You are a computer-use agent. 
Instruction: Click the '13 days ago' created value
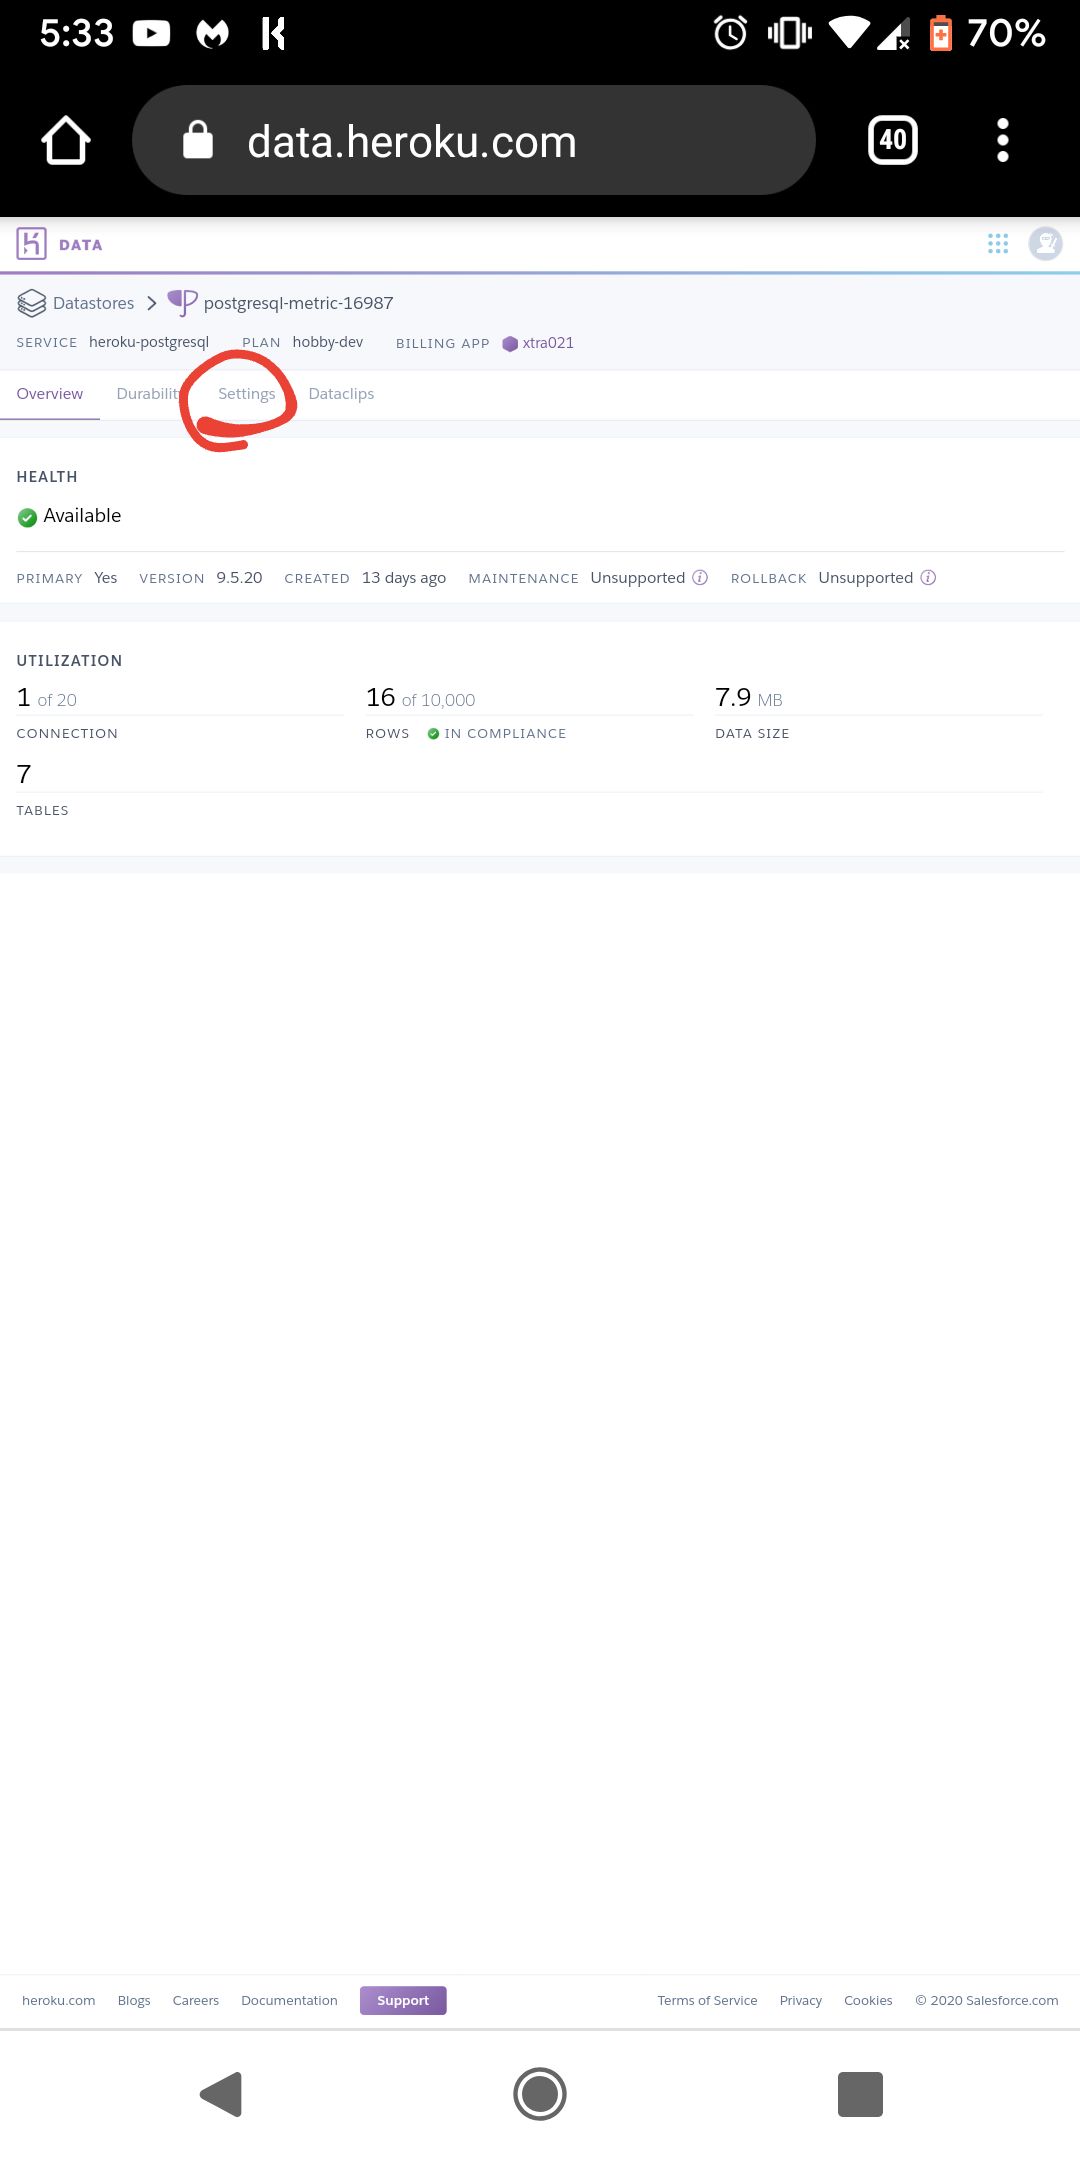tap(404, 578)
